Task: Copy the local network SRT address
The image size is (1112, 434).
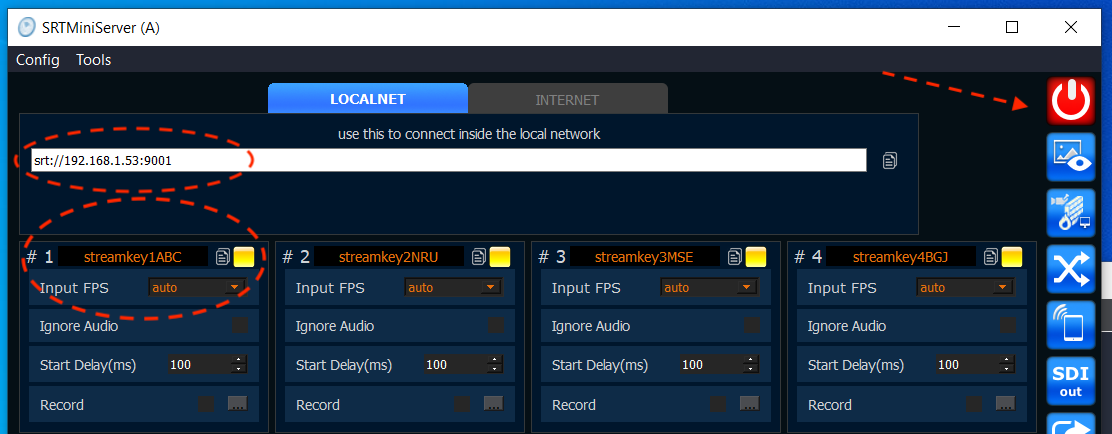Action: (x=890, y=161)
